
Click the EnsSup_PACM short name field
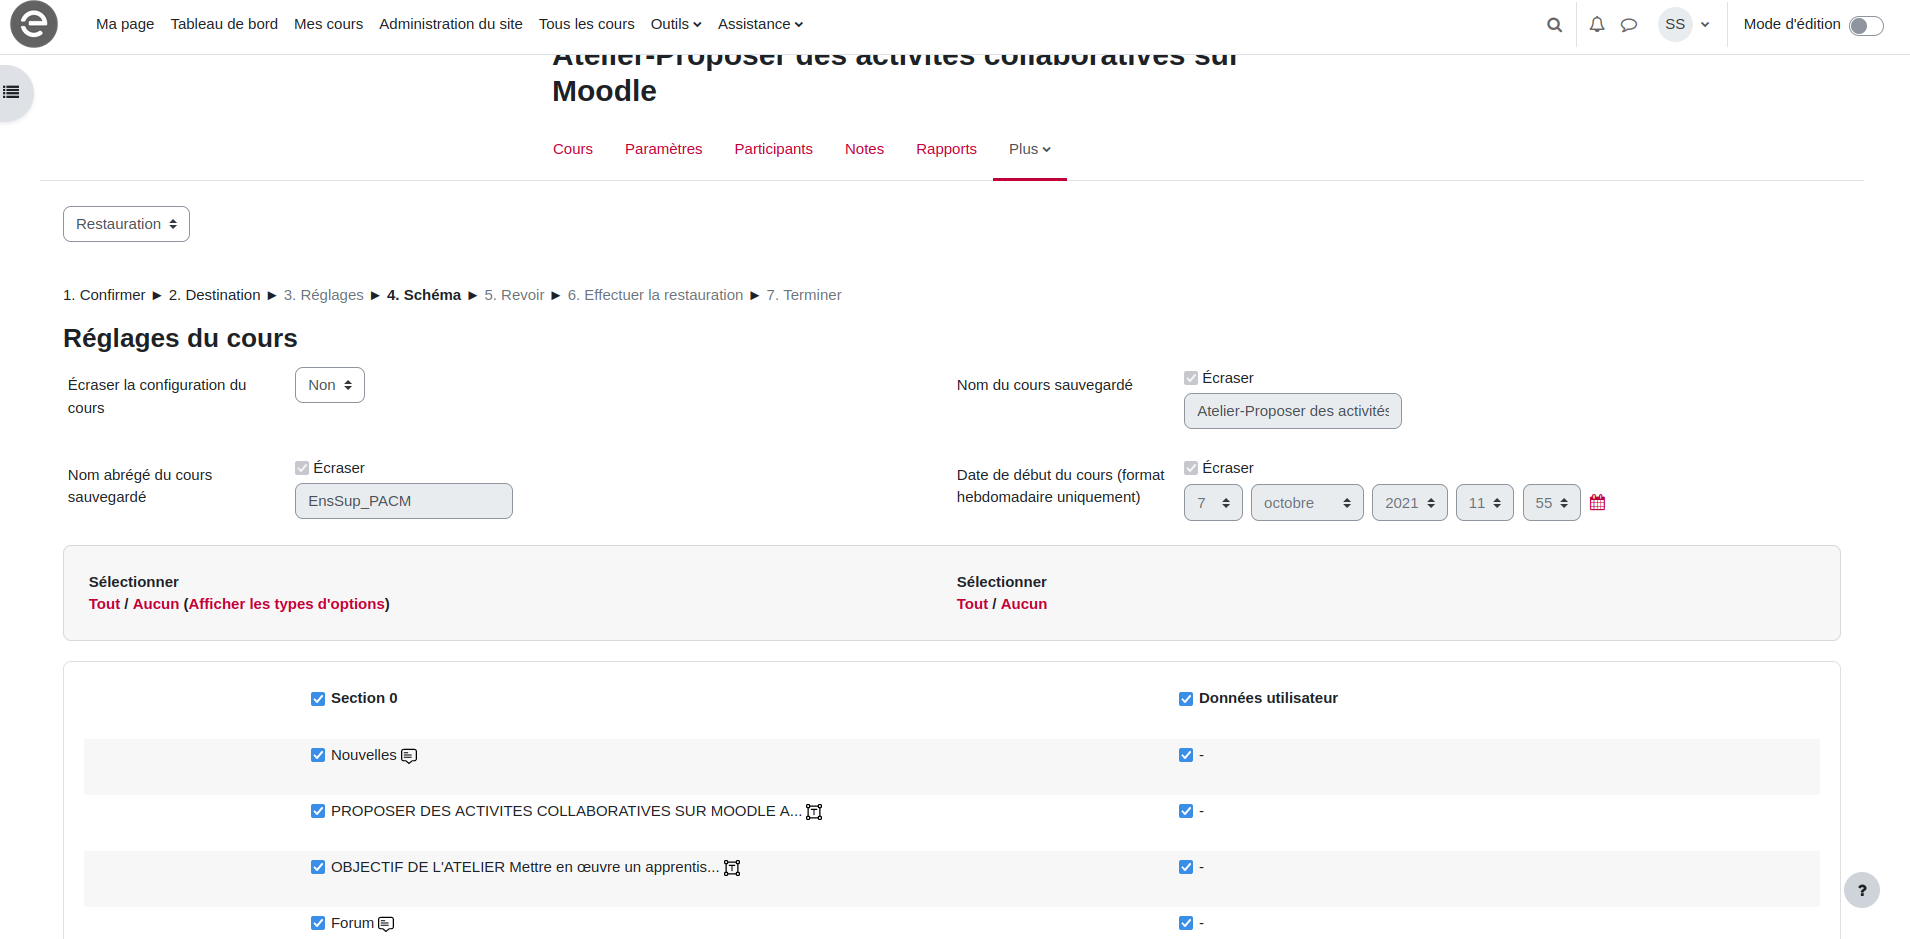403,501
